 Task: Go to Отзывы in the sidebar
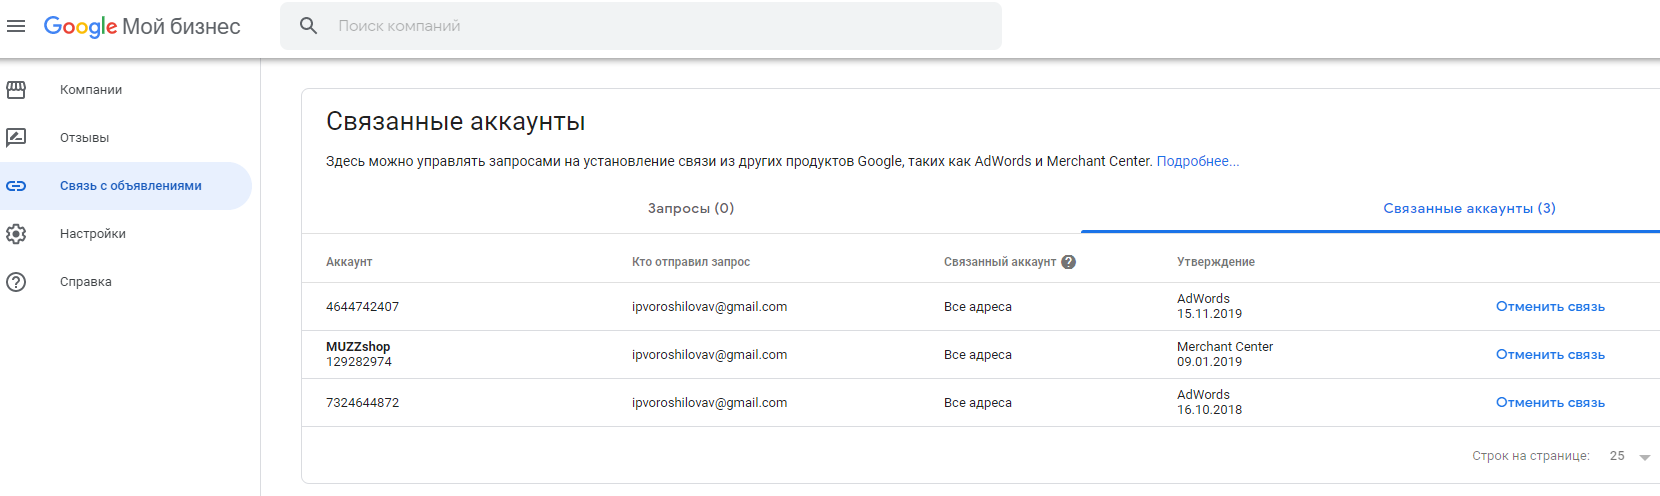click(85, 138)
